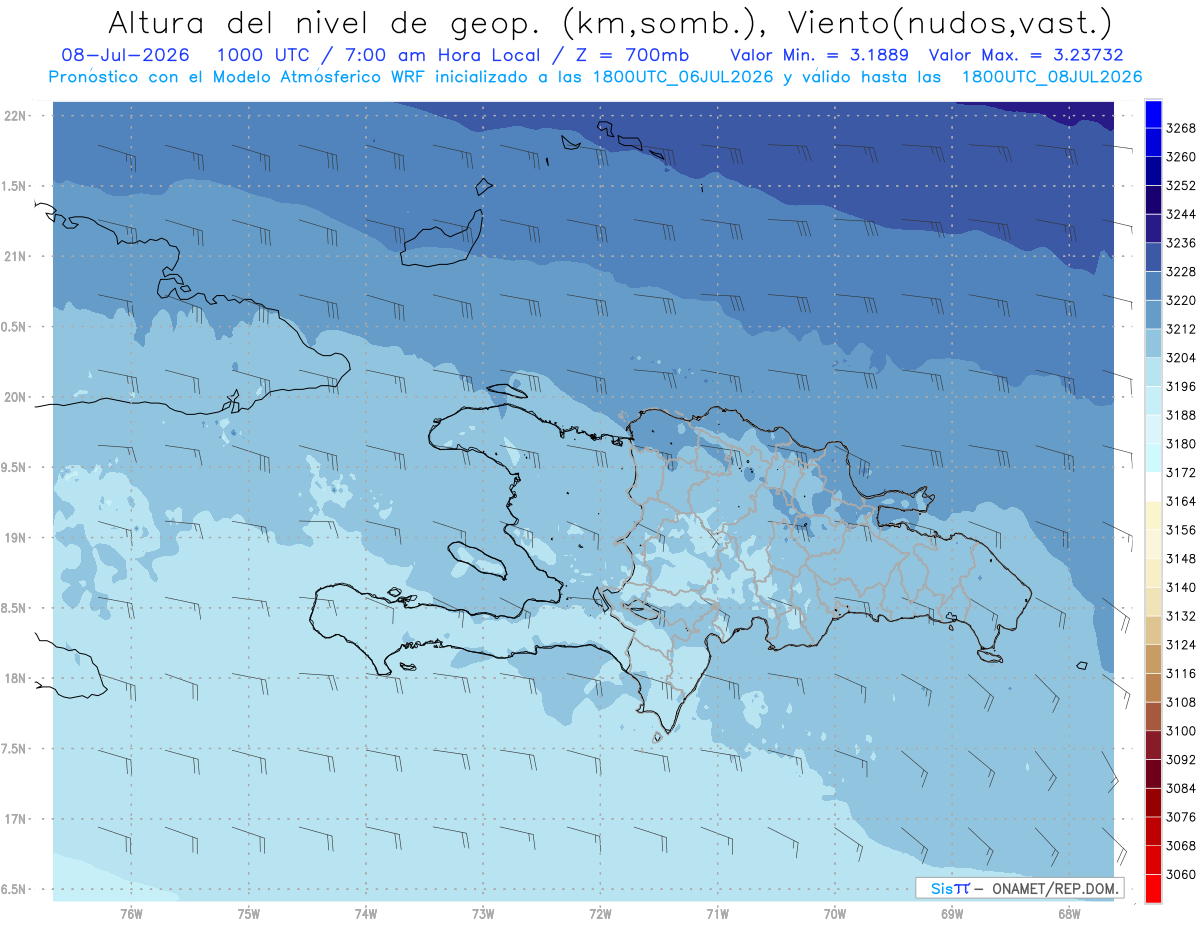Click the '71W' longitude label
1200x927 pixels.
pyautogui.click(x=717, y=914)
